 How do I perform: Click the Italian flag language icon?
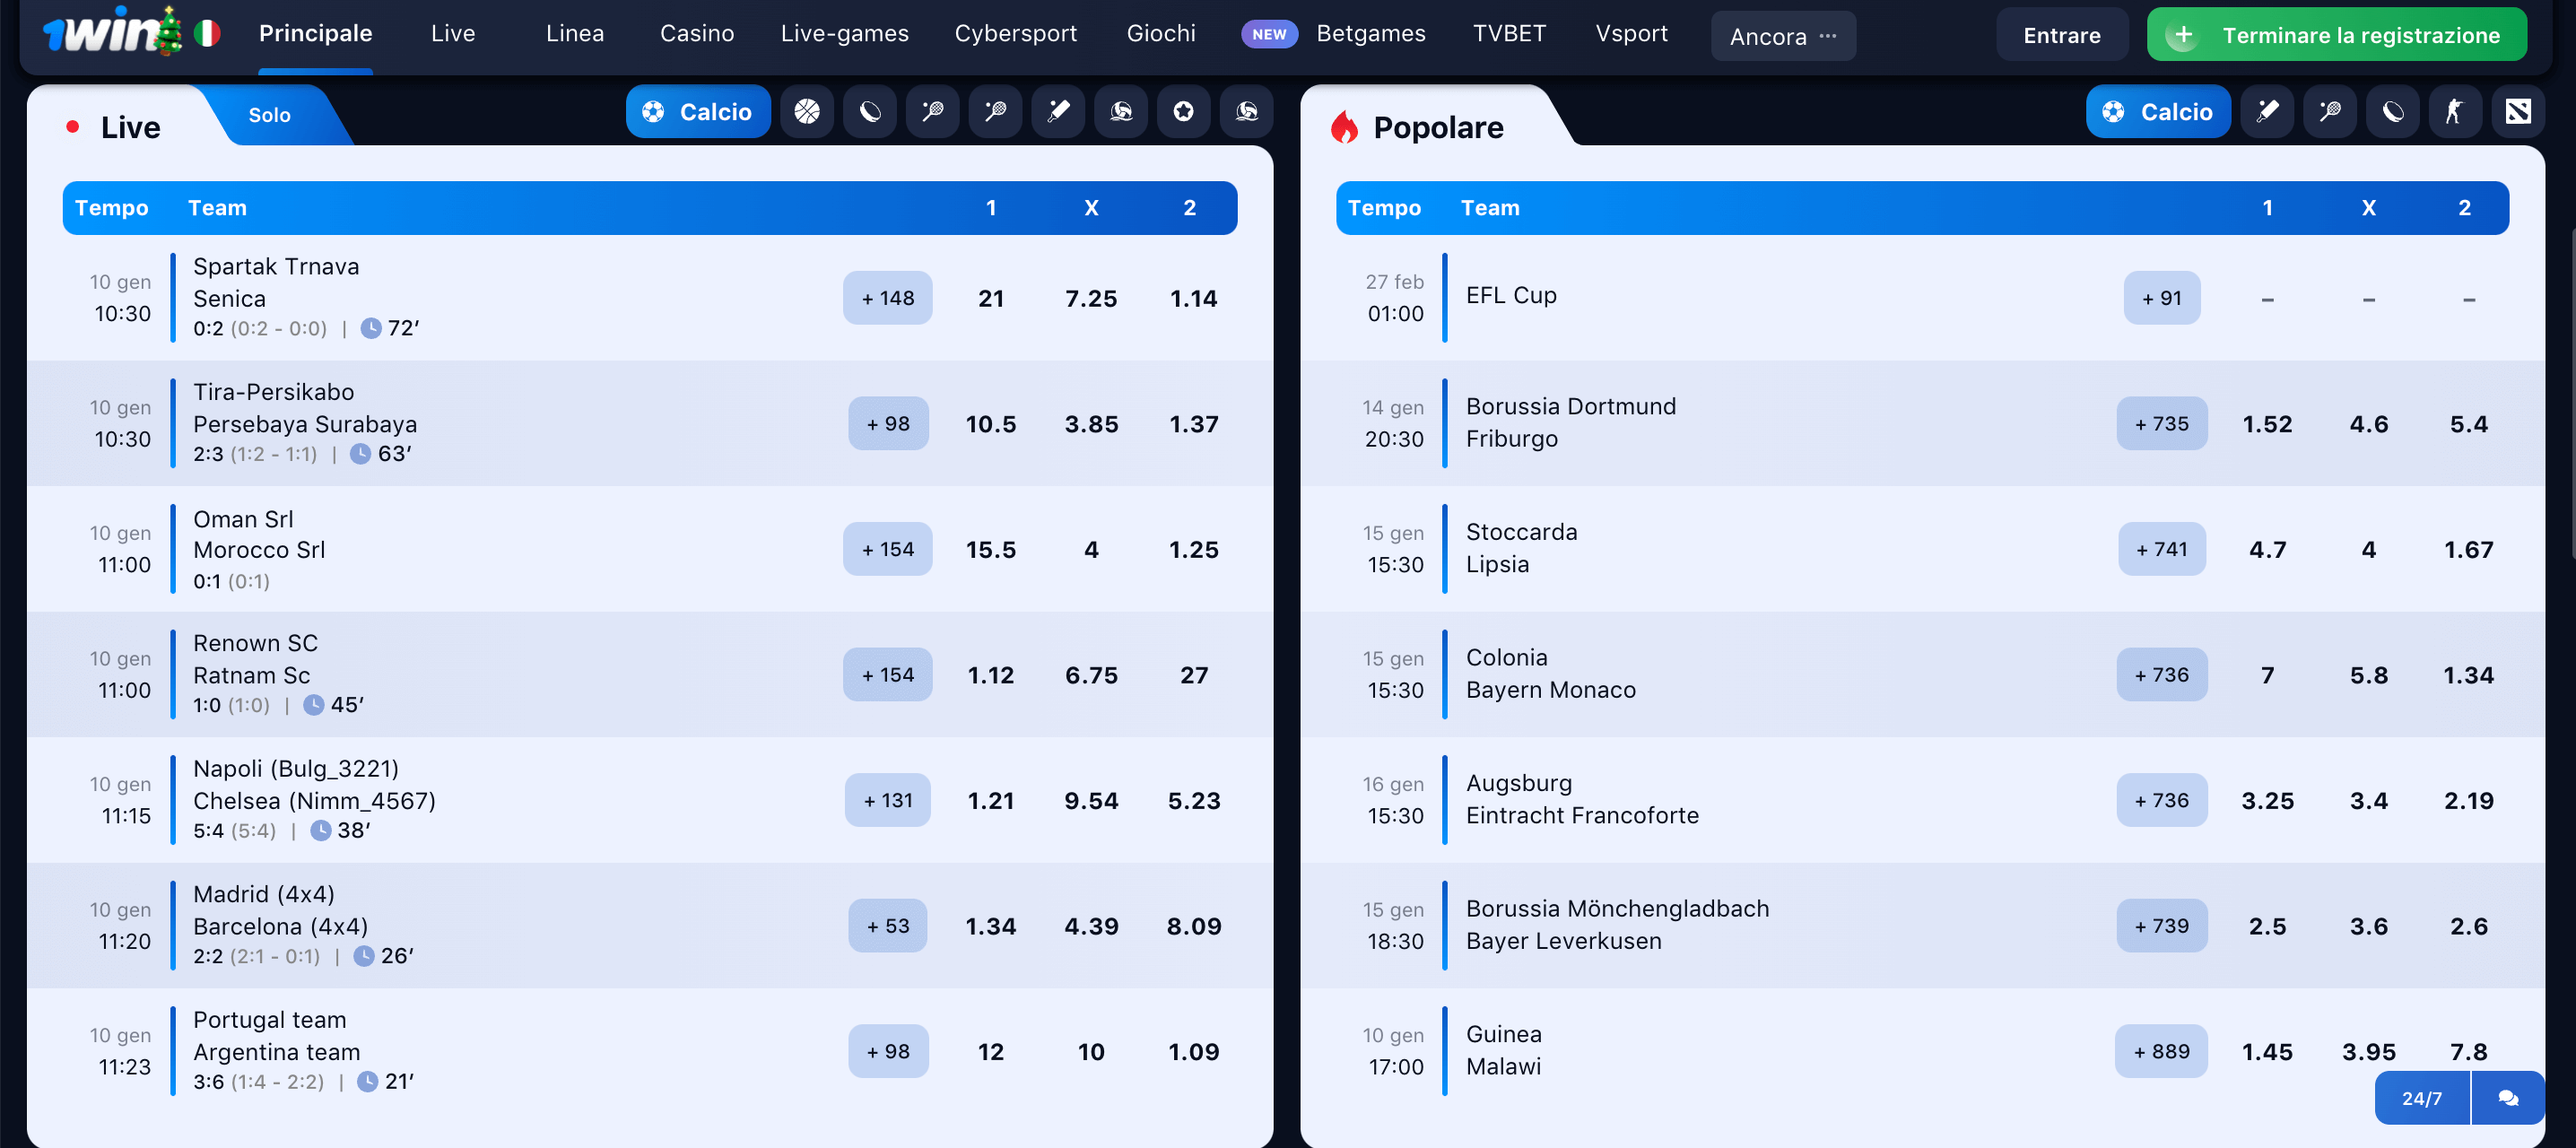207,34
